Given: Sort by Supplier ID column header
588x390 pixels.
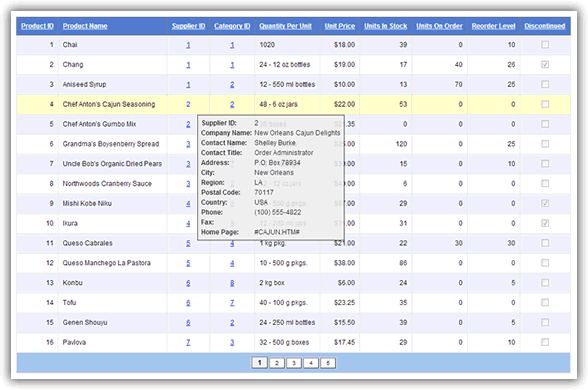Looking at the screenshot, I should [x=188, y=26].
